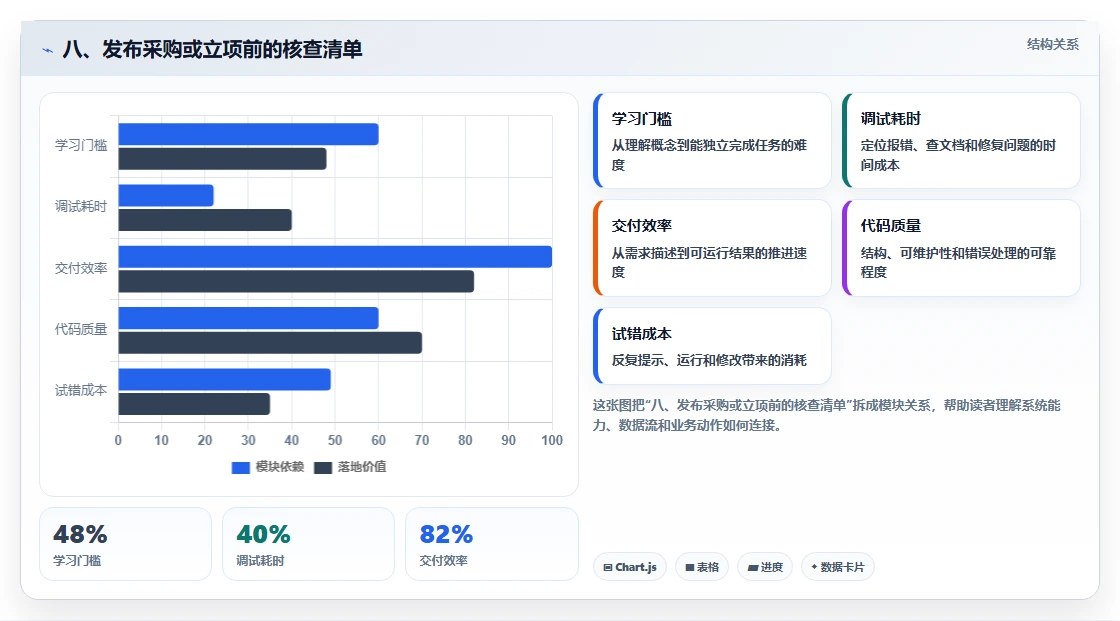The width and height of the screenshot is (1120, 621).
Task: Click the heading 八、发布采购或立项前的核查清单
Action: pyautogui.click(x=212, y=49)
